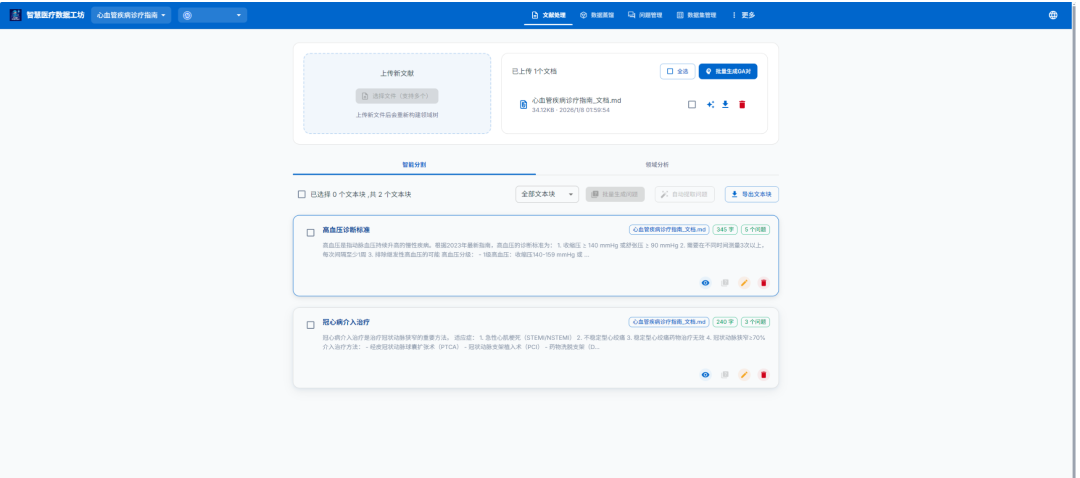The height and width of the screenshot is (478, 1080).
Task: Switch to the 文献处理 tab
Action: click(x=548, y=15)
